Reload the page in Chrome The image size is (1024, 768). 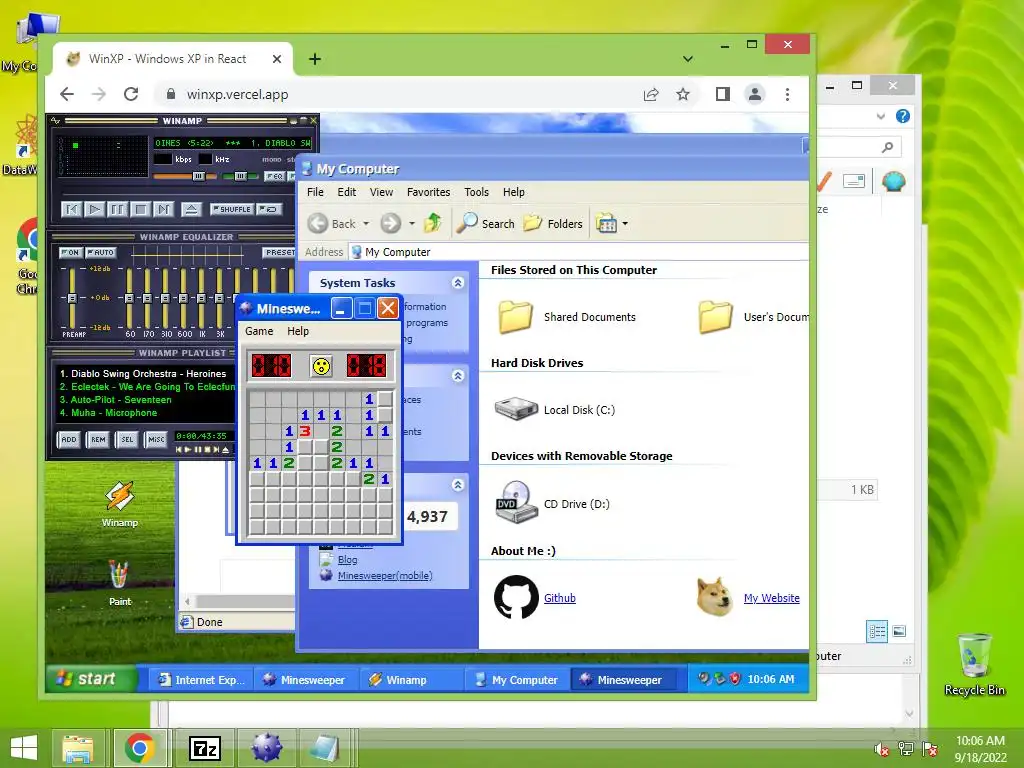[131, 94]
